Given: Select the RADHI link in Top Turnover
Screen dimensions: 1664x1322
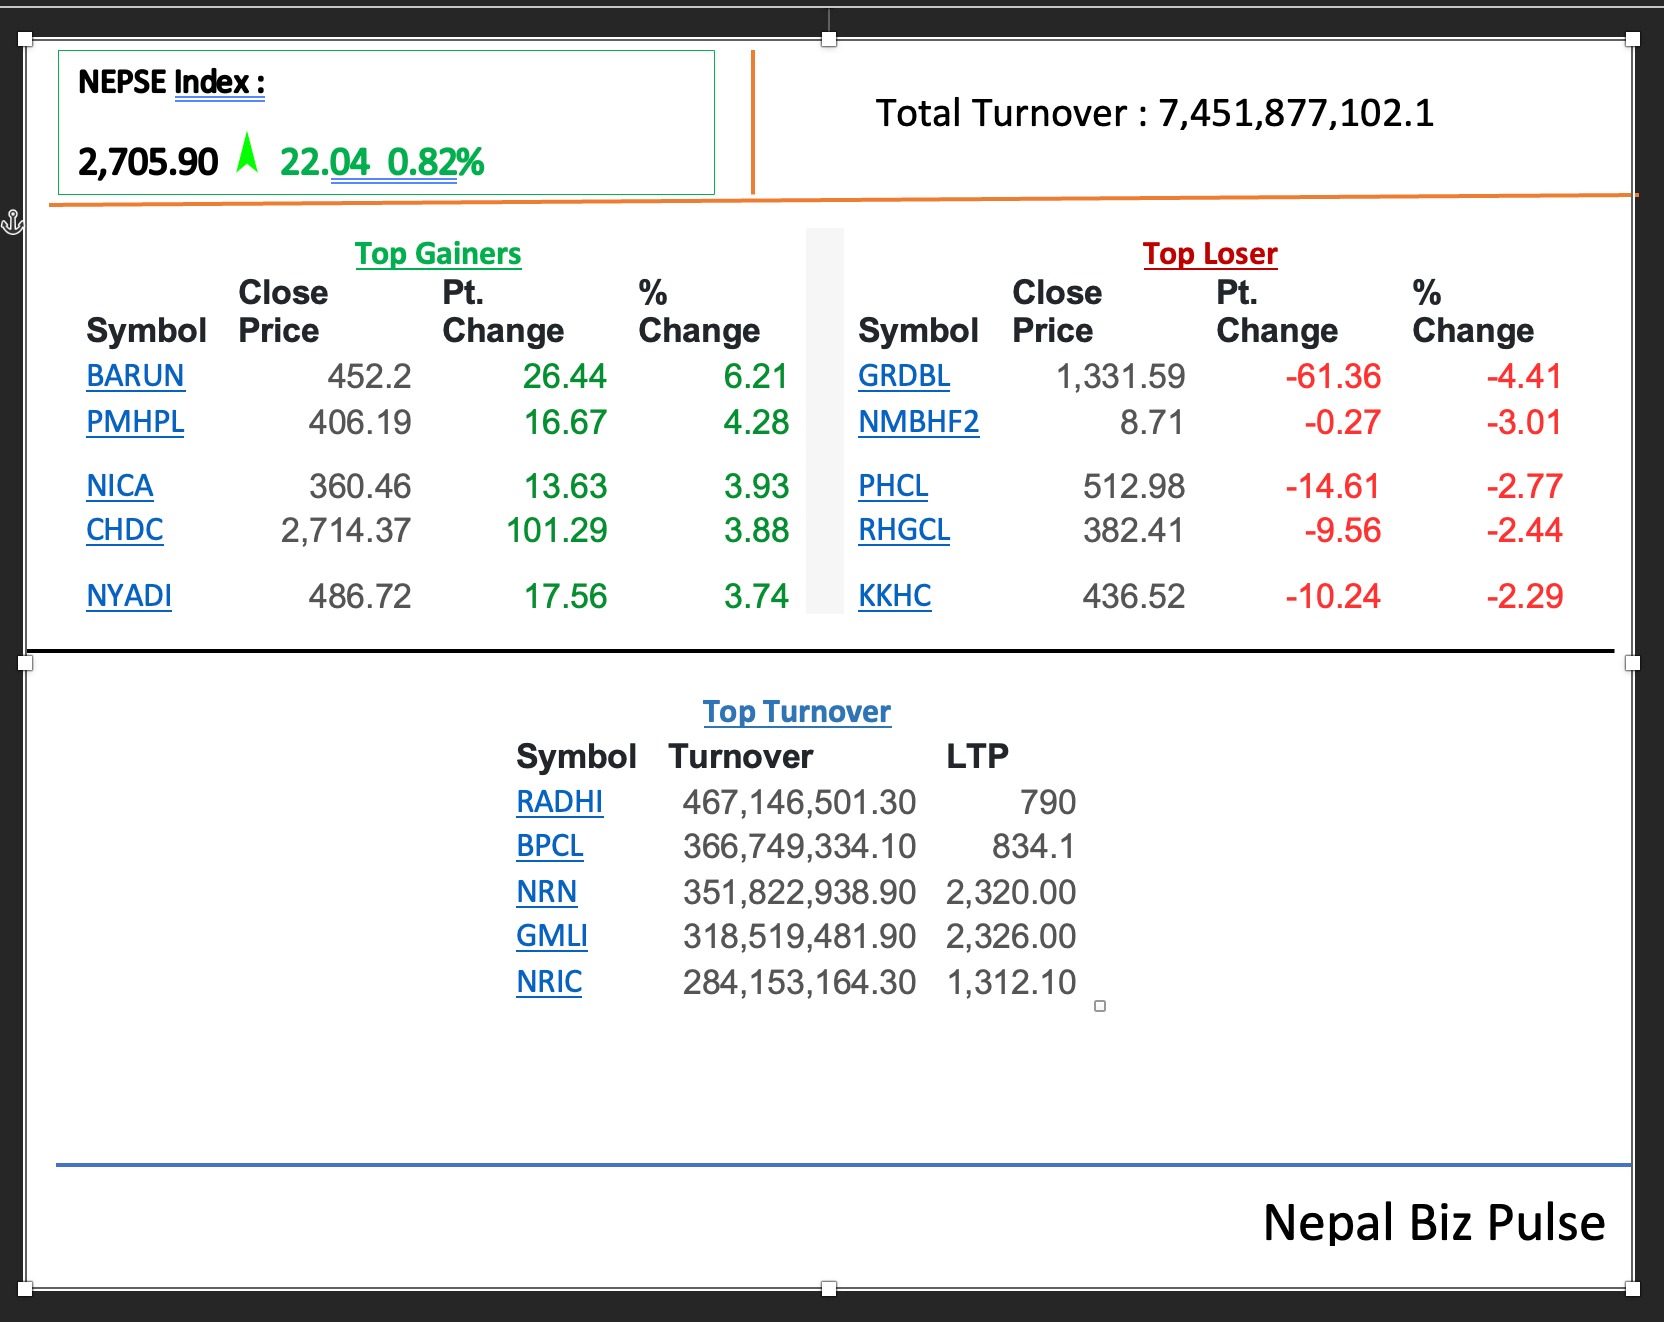Looking at the screenshot, I should tap(559, 802).
